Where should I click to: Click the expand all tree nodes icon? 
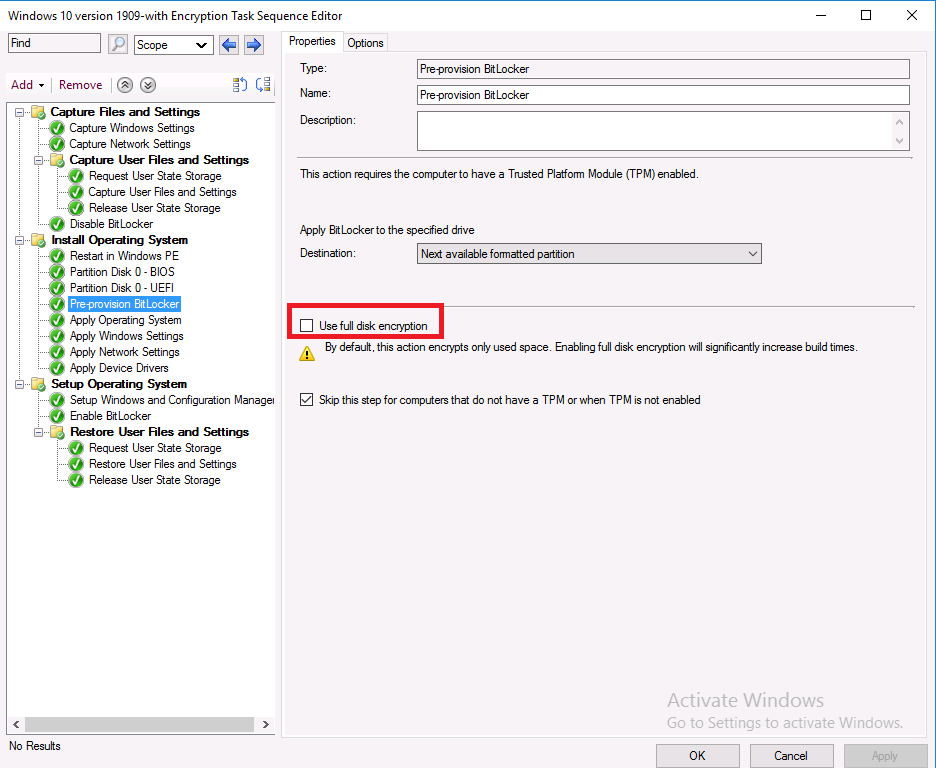(239, 85)
